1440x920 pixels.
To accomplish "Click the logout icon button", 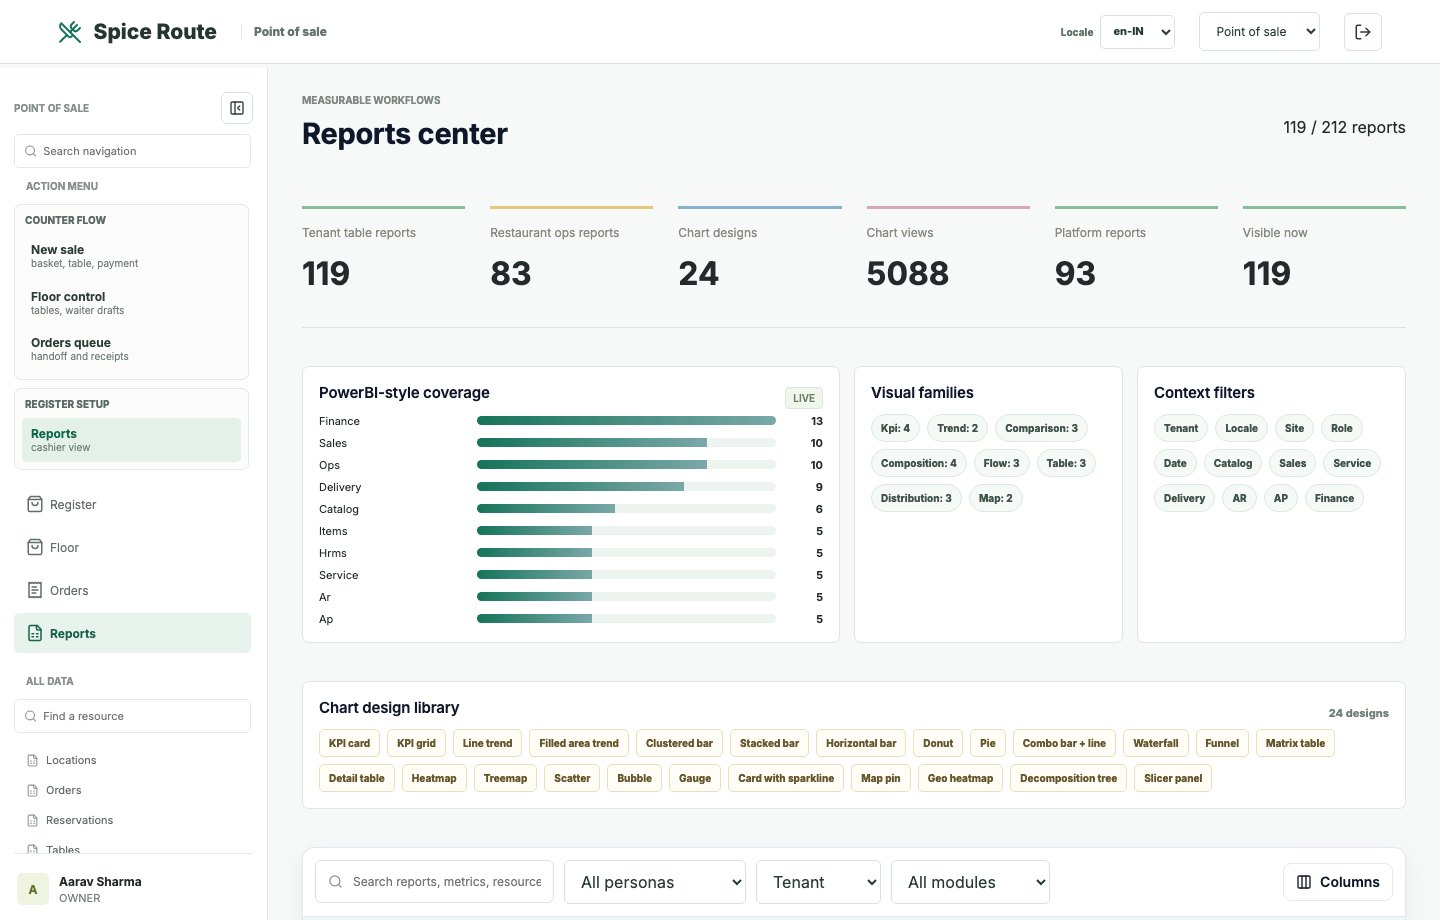I will (1363, 32).
